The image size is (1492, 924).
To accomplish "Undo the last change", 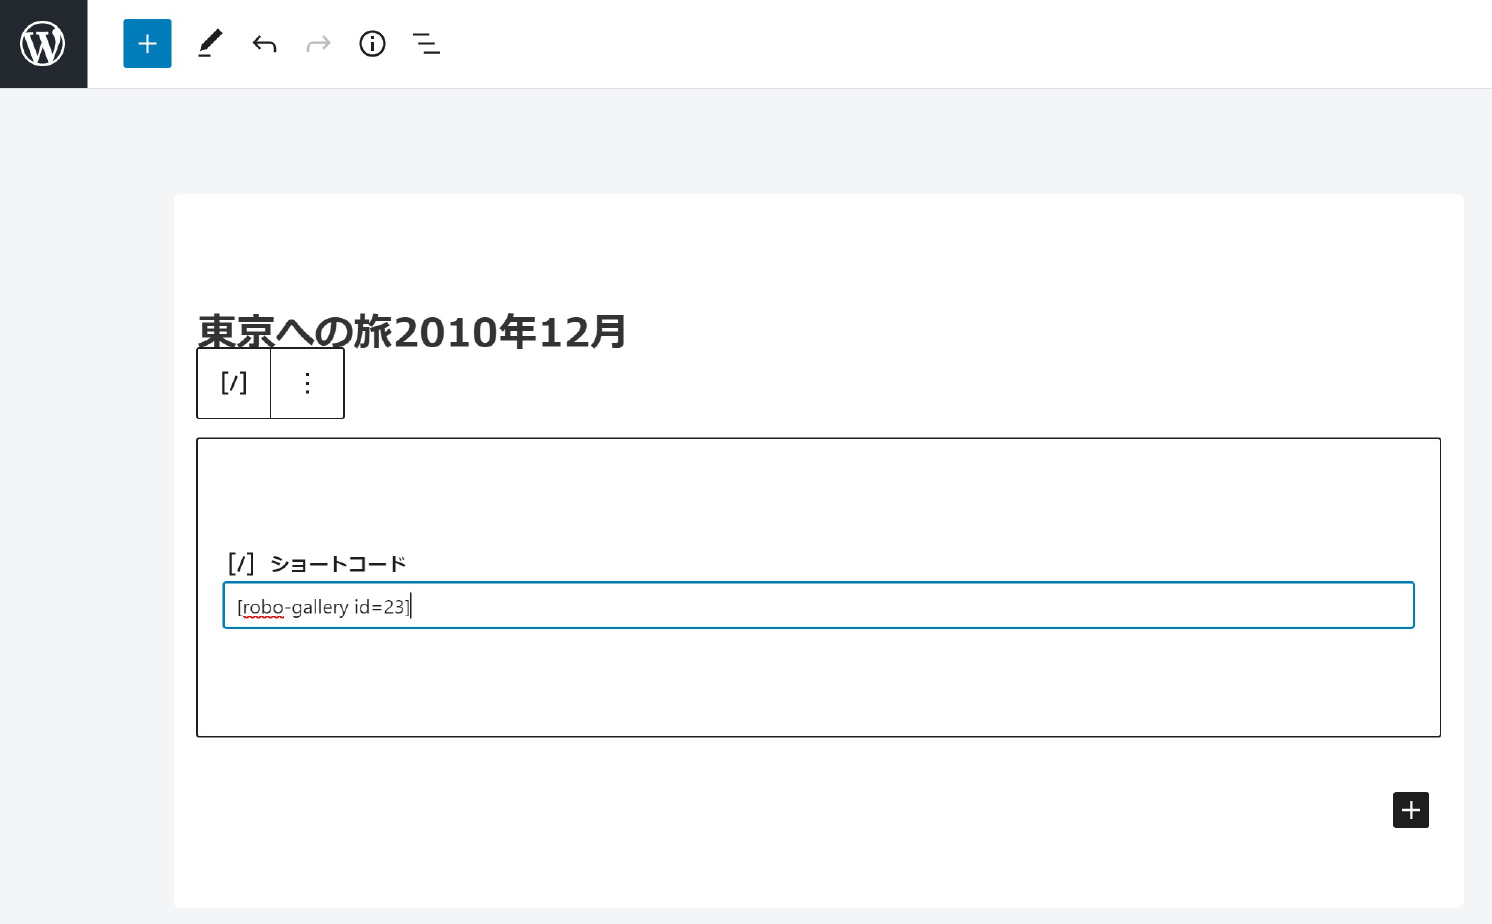I will point(264,44).
